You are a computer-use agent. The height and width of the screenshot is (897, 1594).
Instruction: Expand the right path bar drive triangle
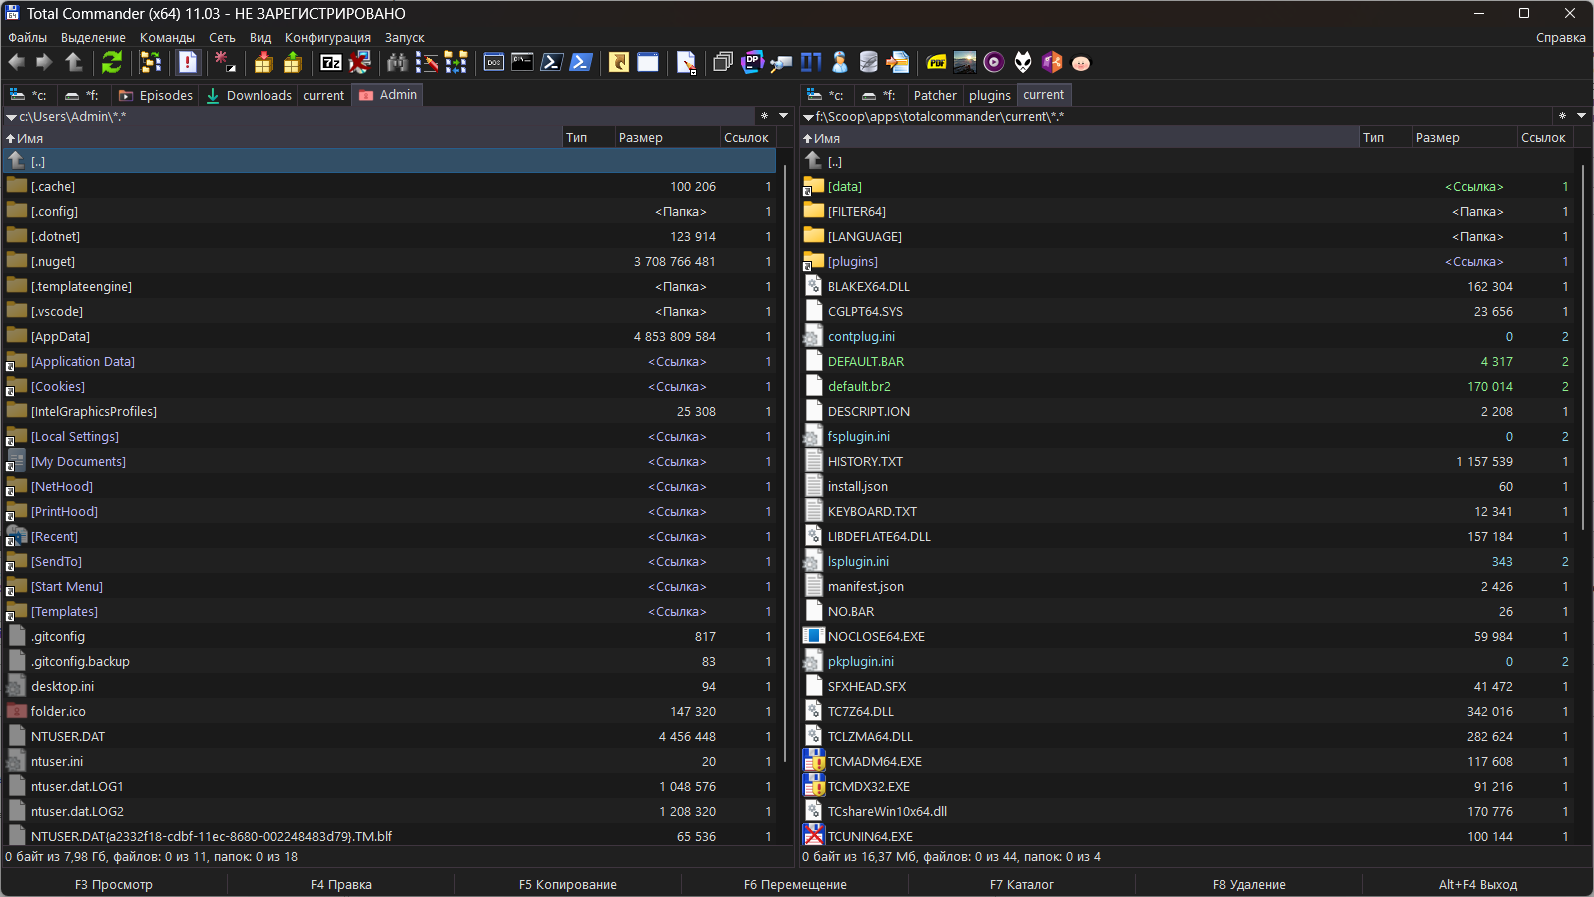click(809, 117)
